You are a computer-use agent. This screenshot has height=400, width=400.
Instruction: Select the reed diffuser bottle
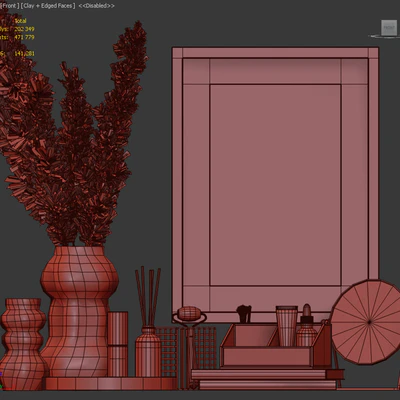[148, 352]
